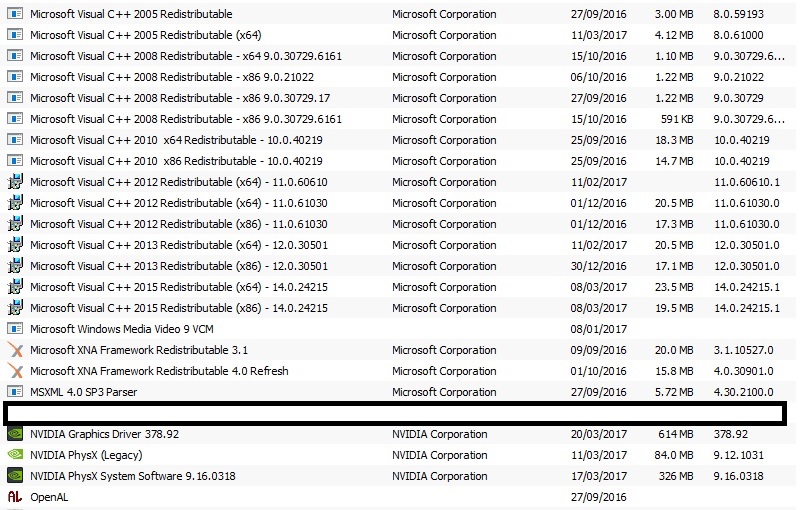Click the NVIDIA PhysX (Legacy) icon
This screenshot has height=510, width=805.
tap(15, 455)
